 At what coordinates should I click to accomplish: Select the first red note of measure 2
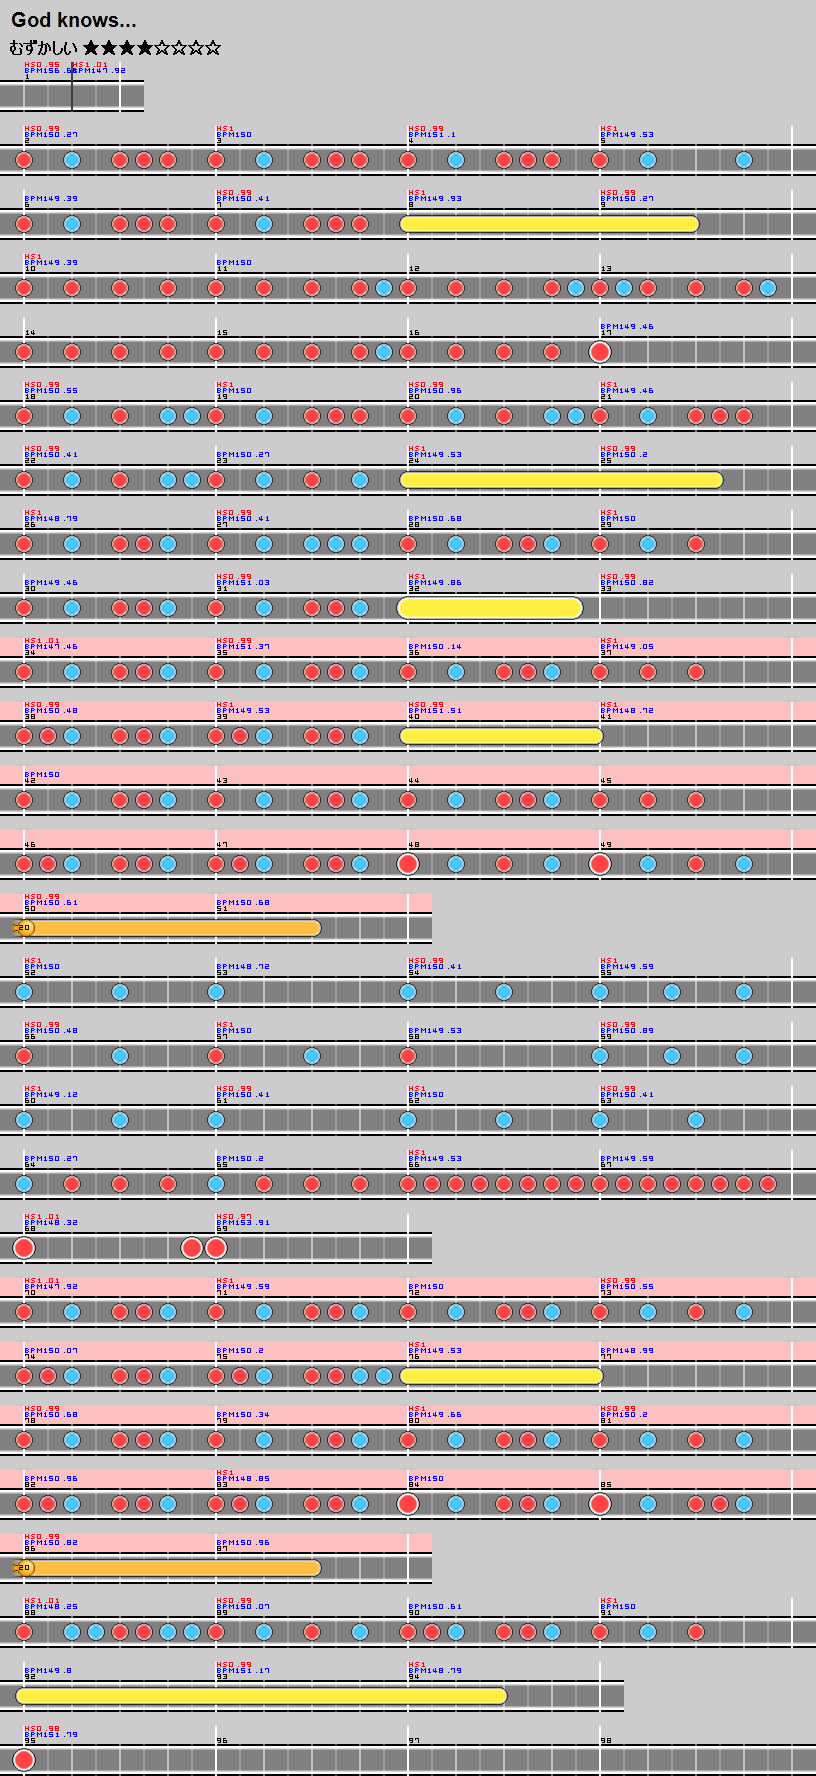coord(24,160)
